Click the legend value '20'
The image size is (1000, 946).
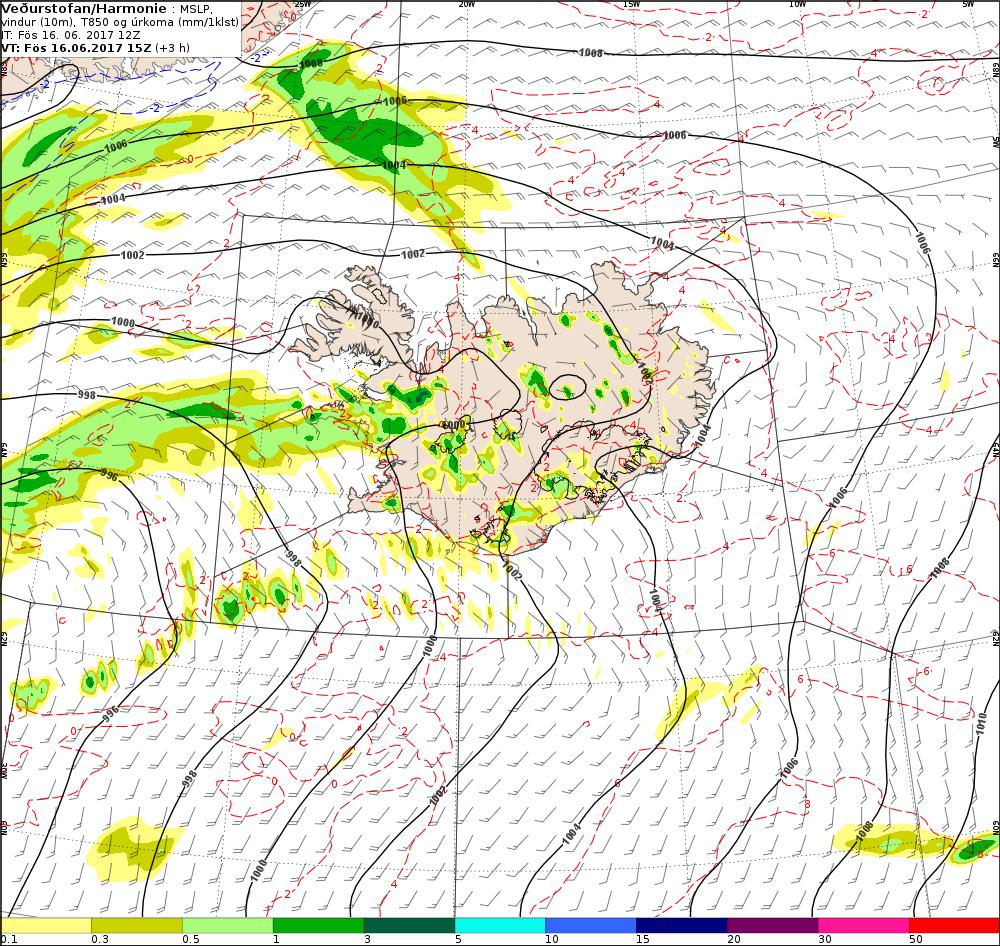click(733, 940)
